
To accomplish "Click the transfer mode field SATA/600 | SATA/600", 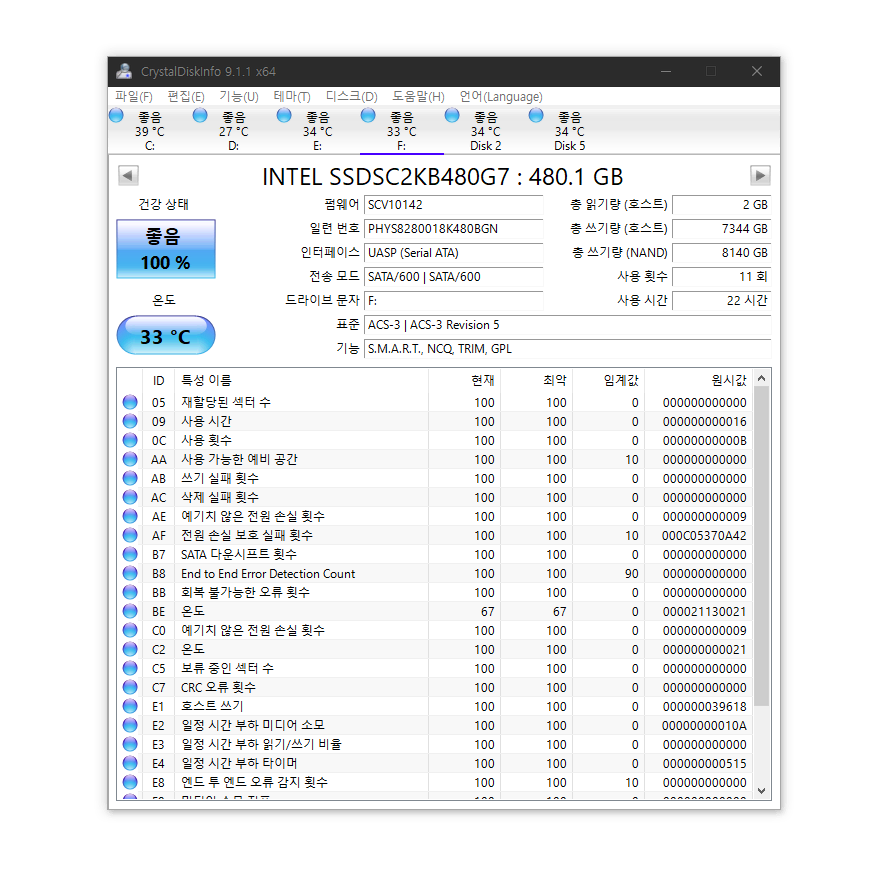I will (454, 277).
